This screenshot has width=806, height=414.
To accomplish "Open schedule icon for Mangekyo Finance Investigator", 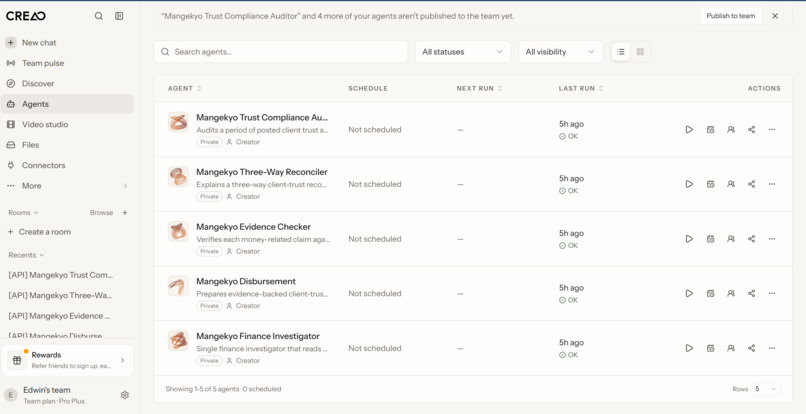I will pos(710,348).
